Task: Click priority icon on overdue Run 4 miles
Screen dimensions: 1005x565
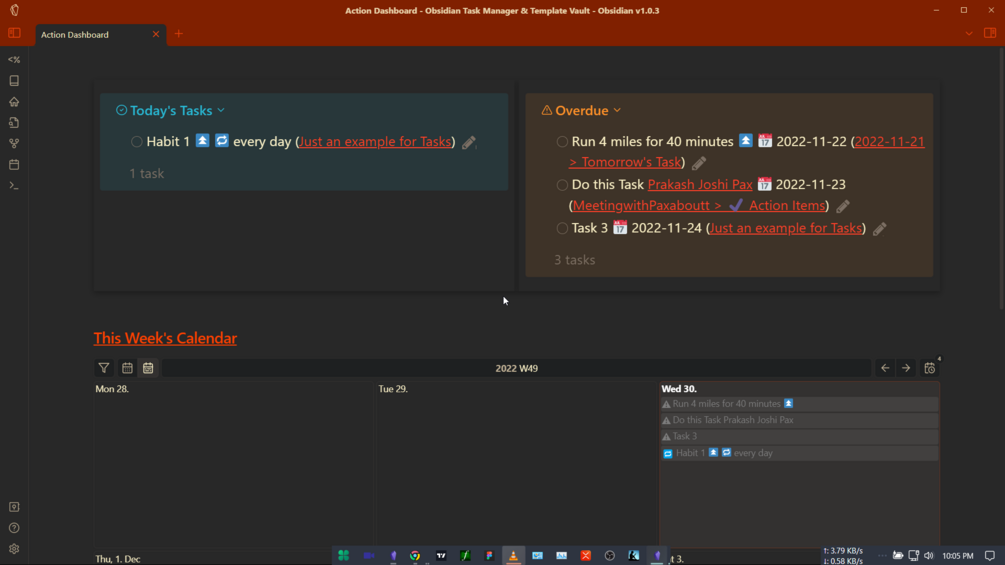Action: 745,140
